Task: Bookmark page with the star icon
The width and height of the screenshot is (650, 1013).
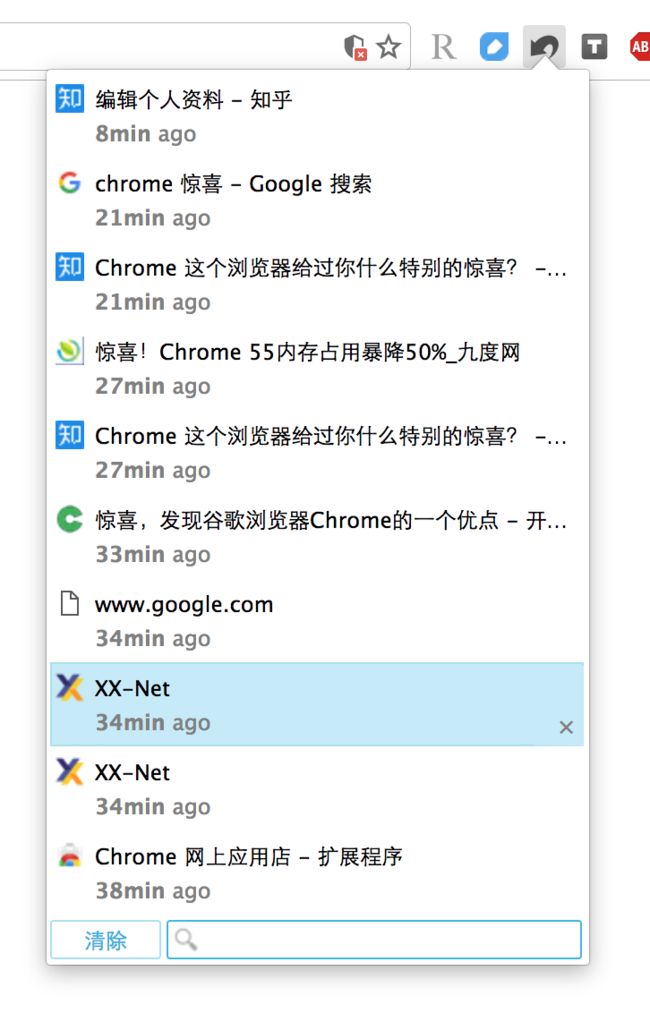Action: [x=388, y=47]
